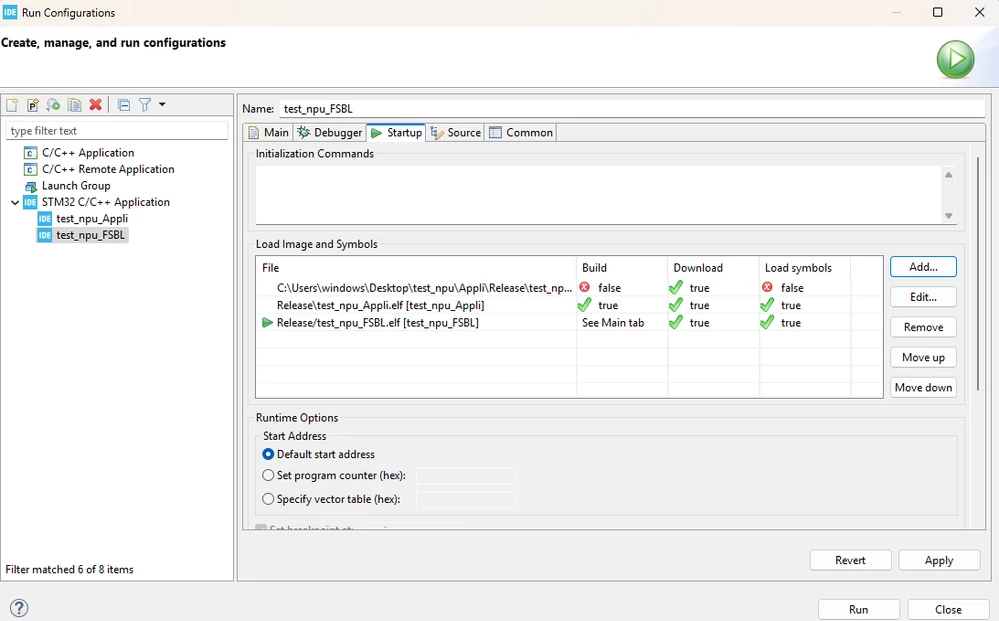Collapse the STM32 C/C++ Application tree node

[15, 203]
